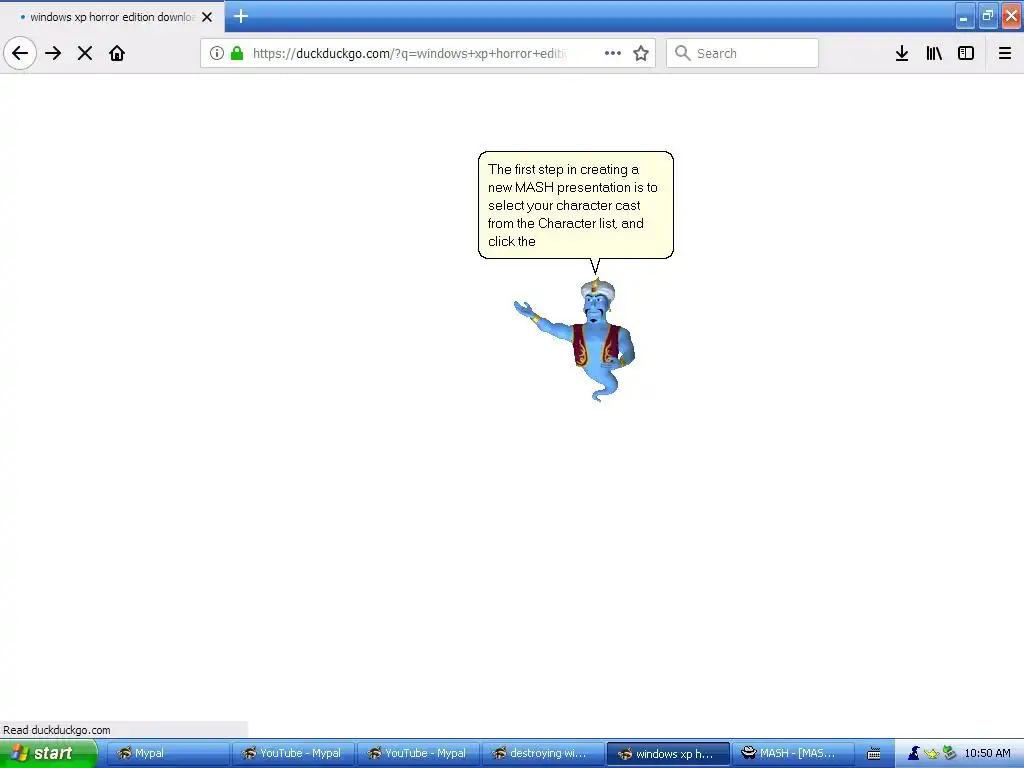Open a new tab with plus button

click(x=240, y=16)
